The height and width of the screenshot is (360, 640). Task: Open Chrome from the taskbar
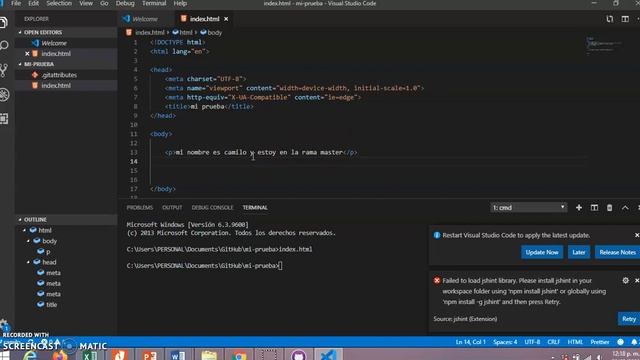[x=239, y=355]
